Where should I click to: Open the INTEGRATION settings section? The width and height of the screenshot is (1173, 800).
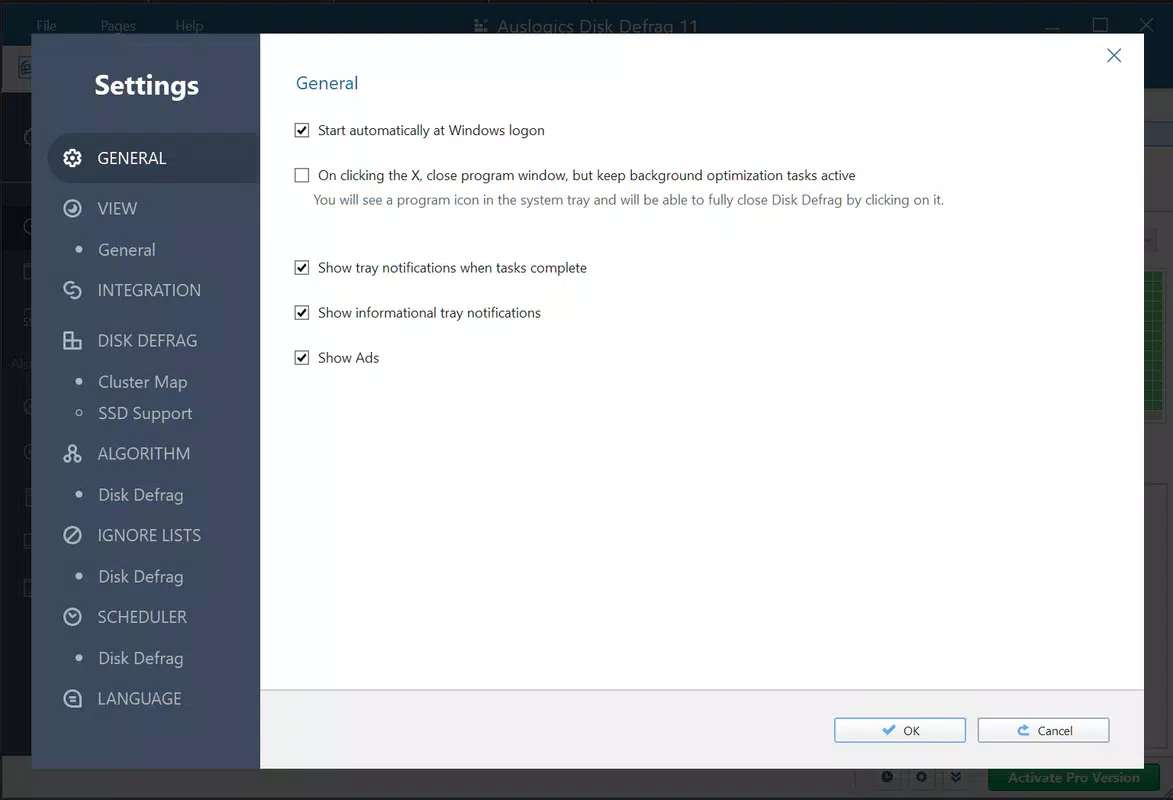click(149, 290)
